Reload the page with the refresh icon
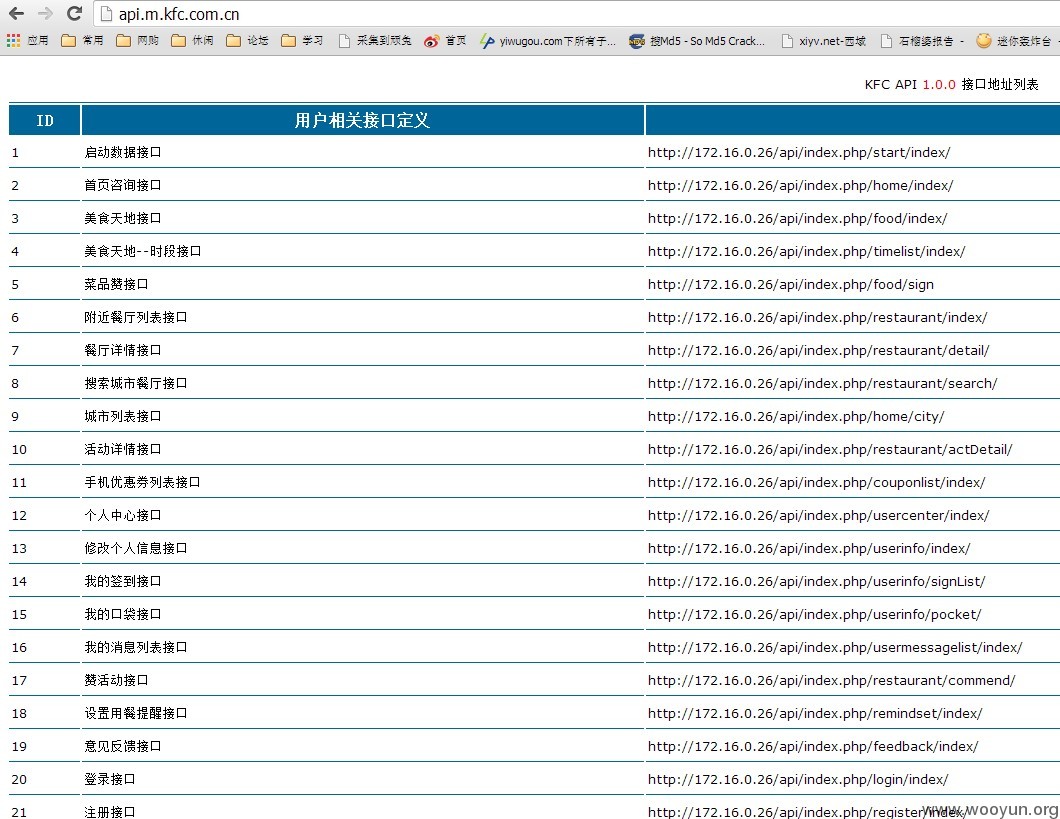The width and height of the screenshot is (1060, 819). 74,14
